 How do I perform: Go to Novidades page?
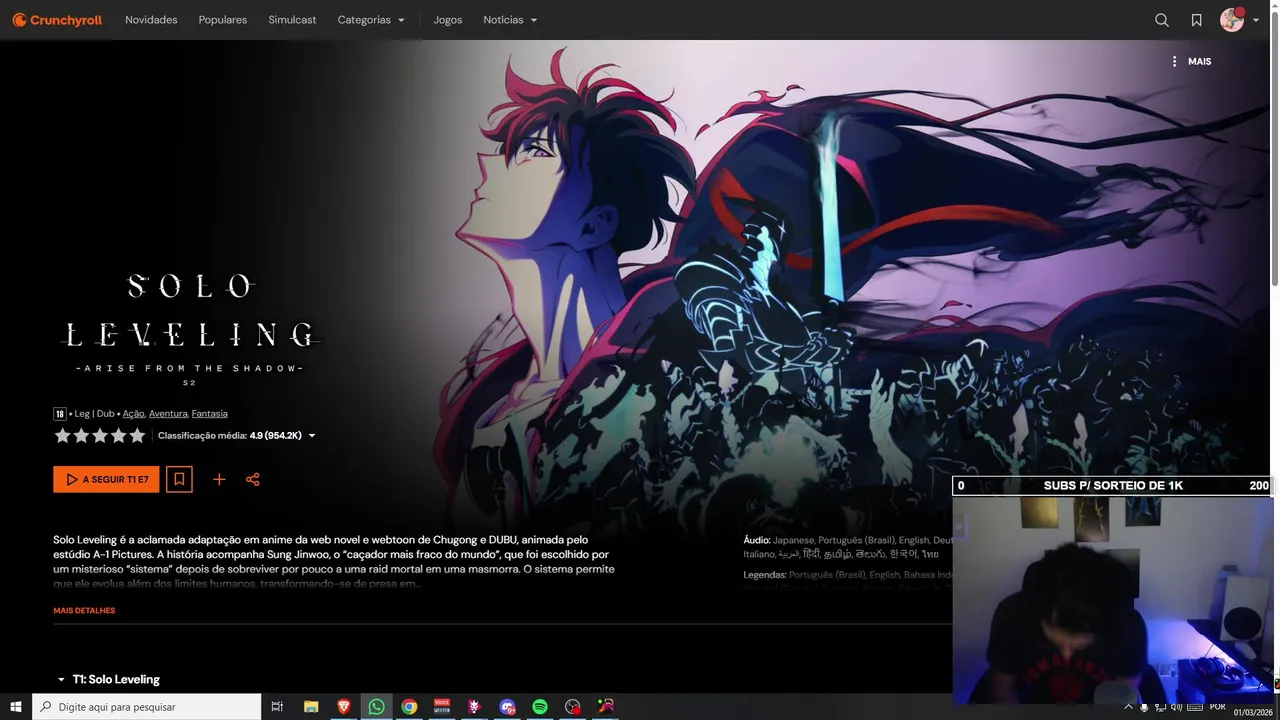(151, 20)
